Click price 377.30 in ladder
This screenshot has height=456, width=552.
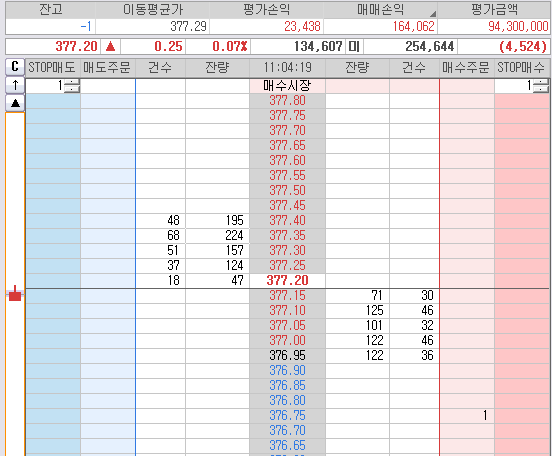point(287,251)
